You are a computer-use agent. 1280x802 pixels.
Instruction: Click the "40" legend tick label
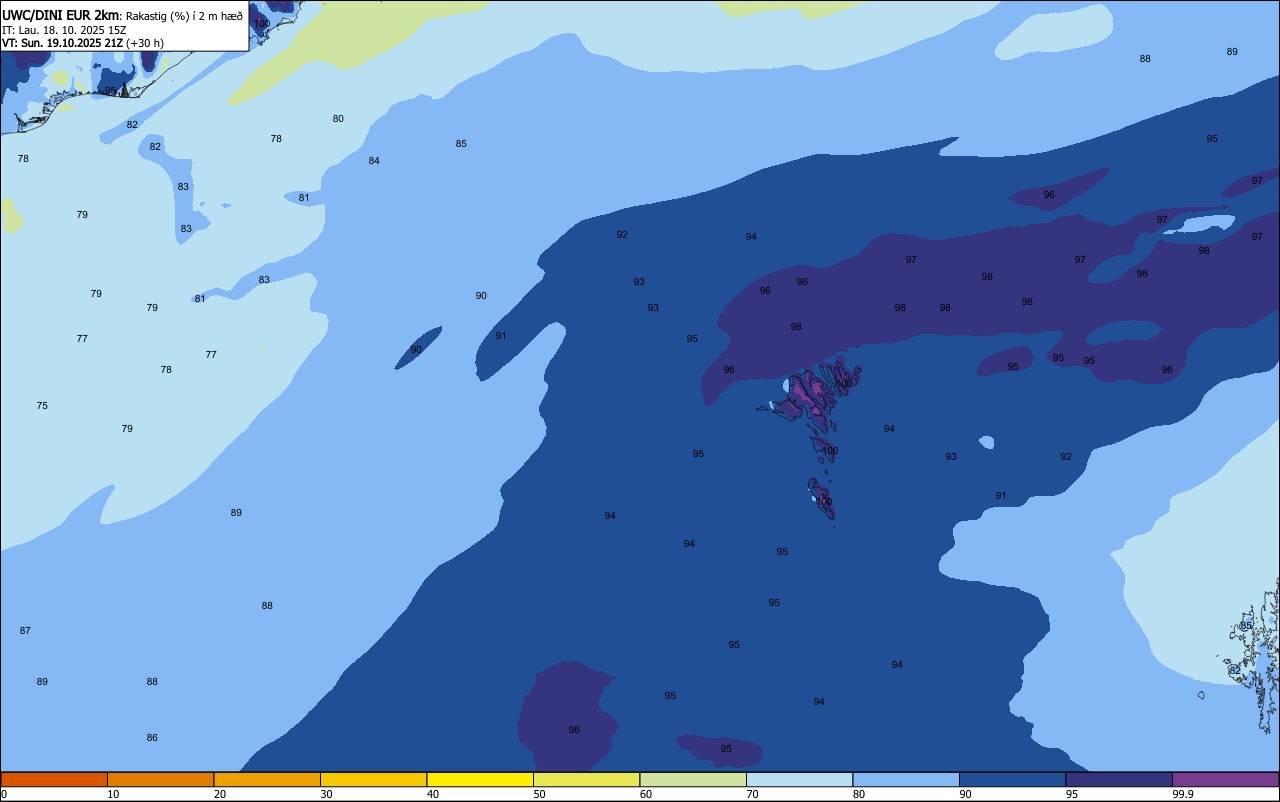(x=433, y=794)
